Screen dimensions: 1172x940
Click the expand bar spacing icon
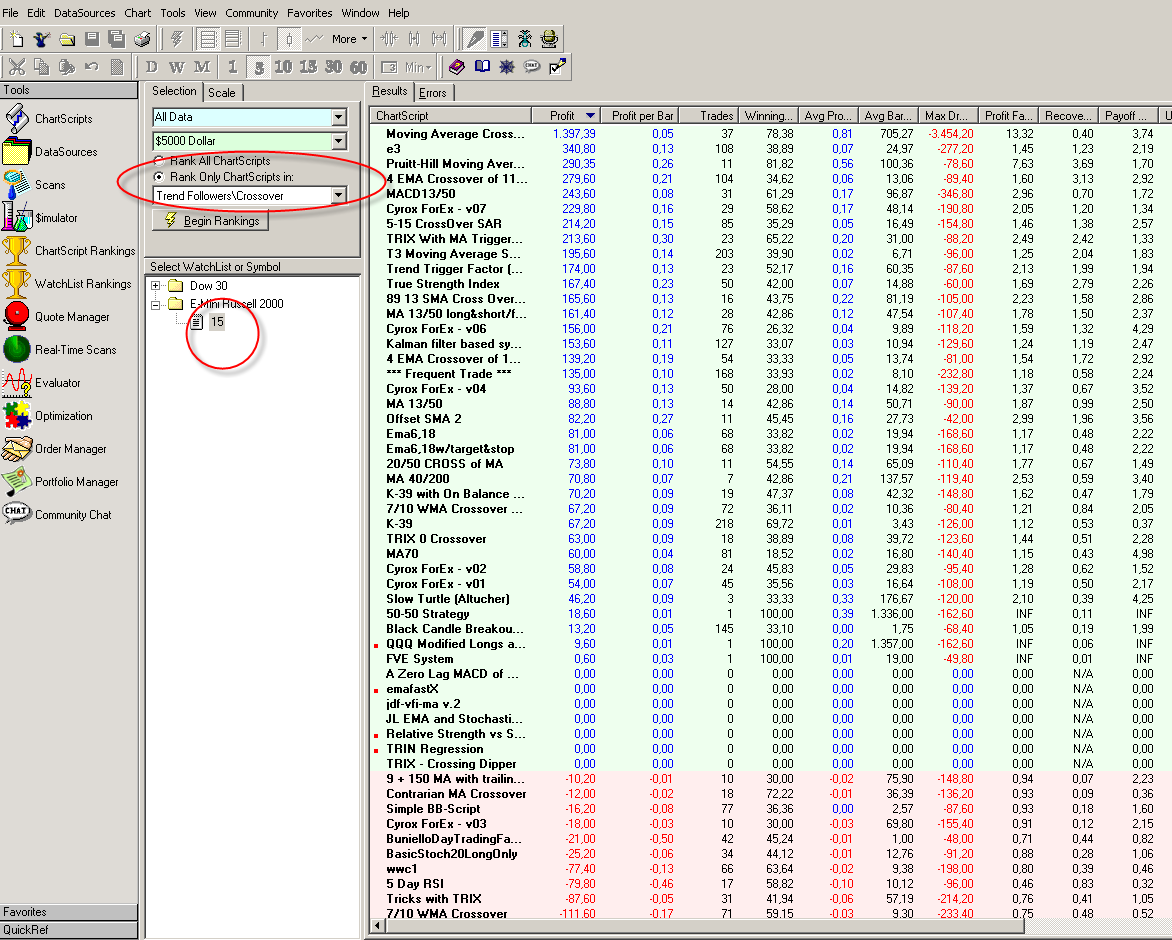tap(439, 39)
